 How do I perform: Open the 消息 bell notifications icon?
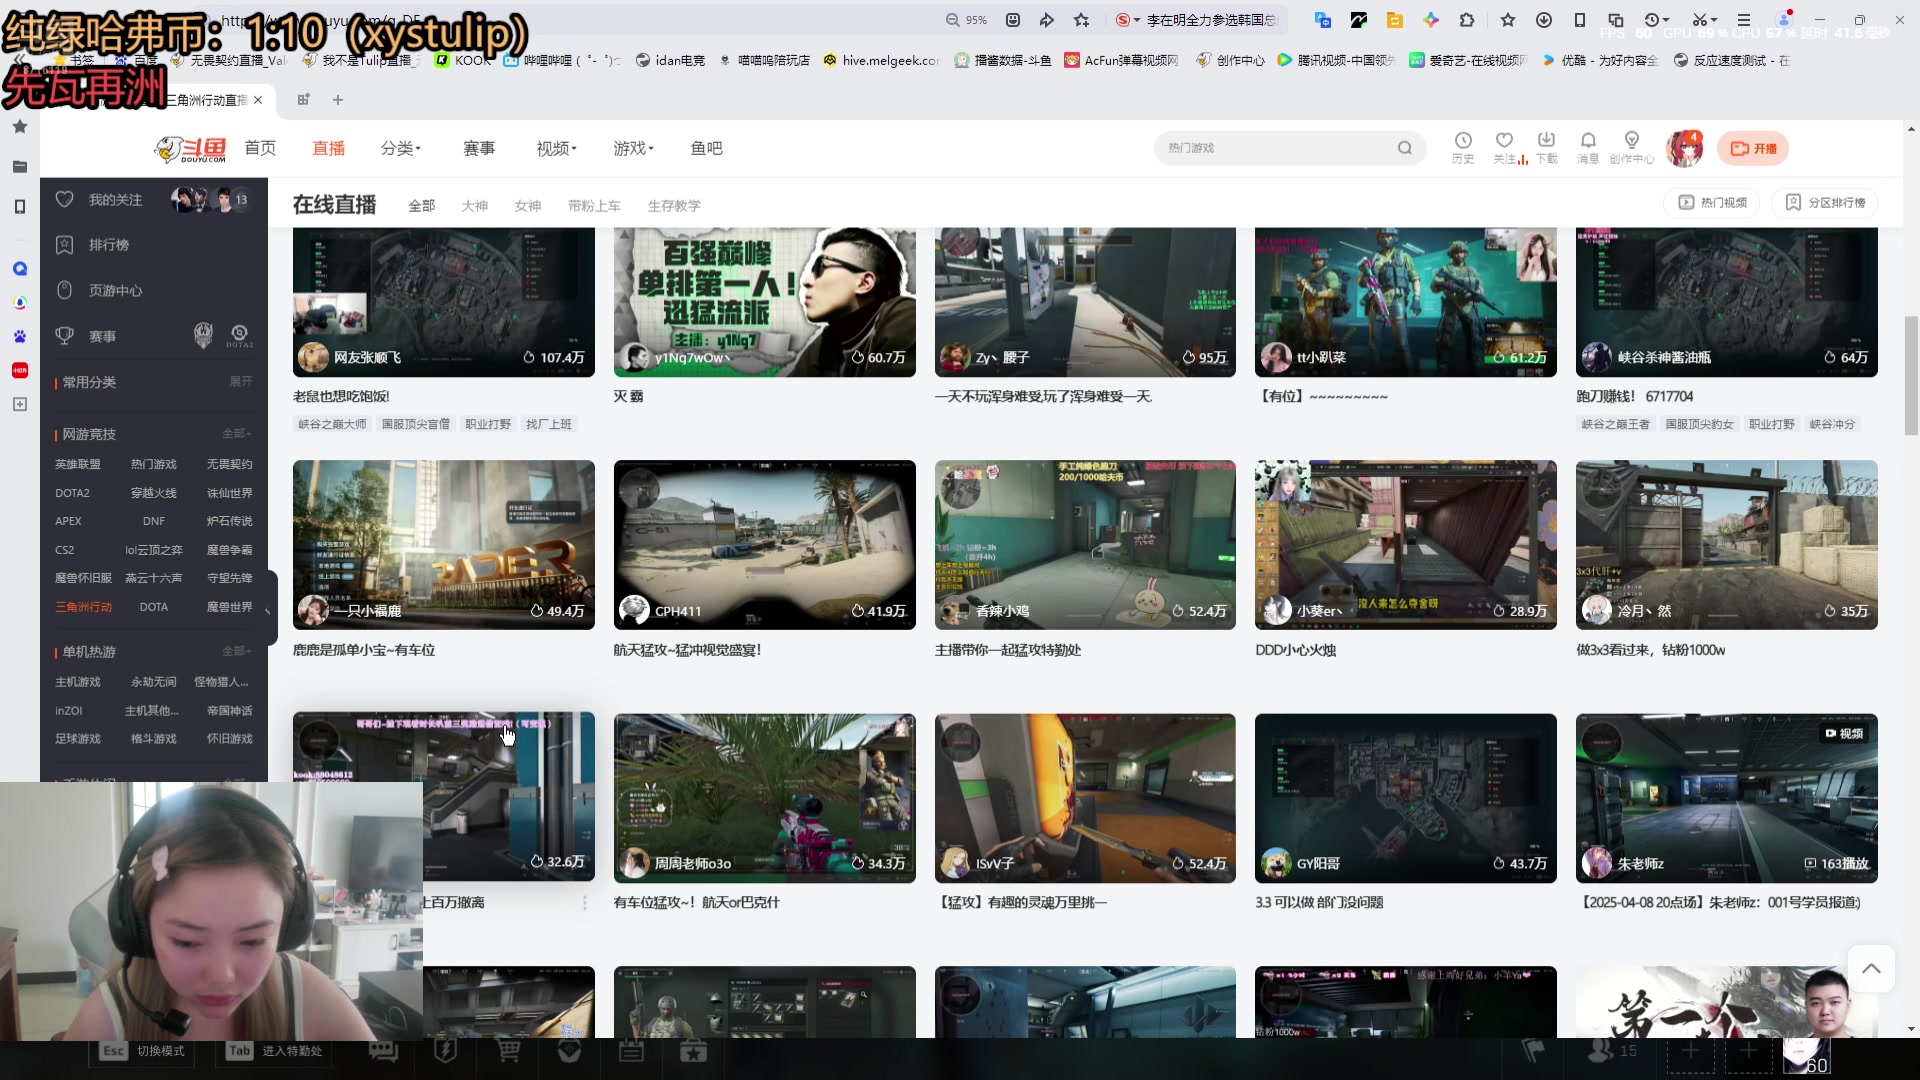(x=1588, y=147)
